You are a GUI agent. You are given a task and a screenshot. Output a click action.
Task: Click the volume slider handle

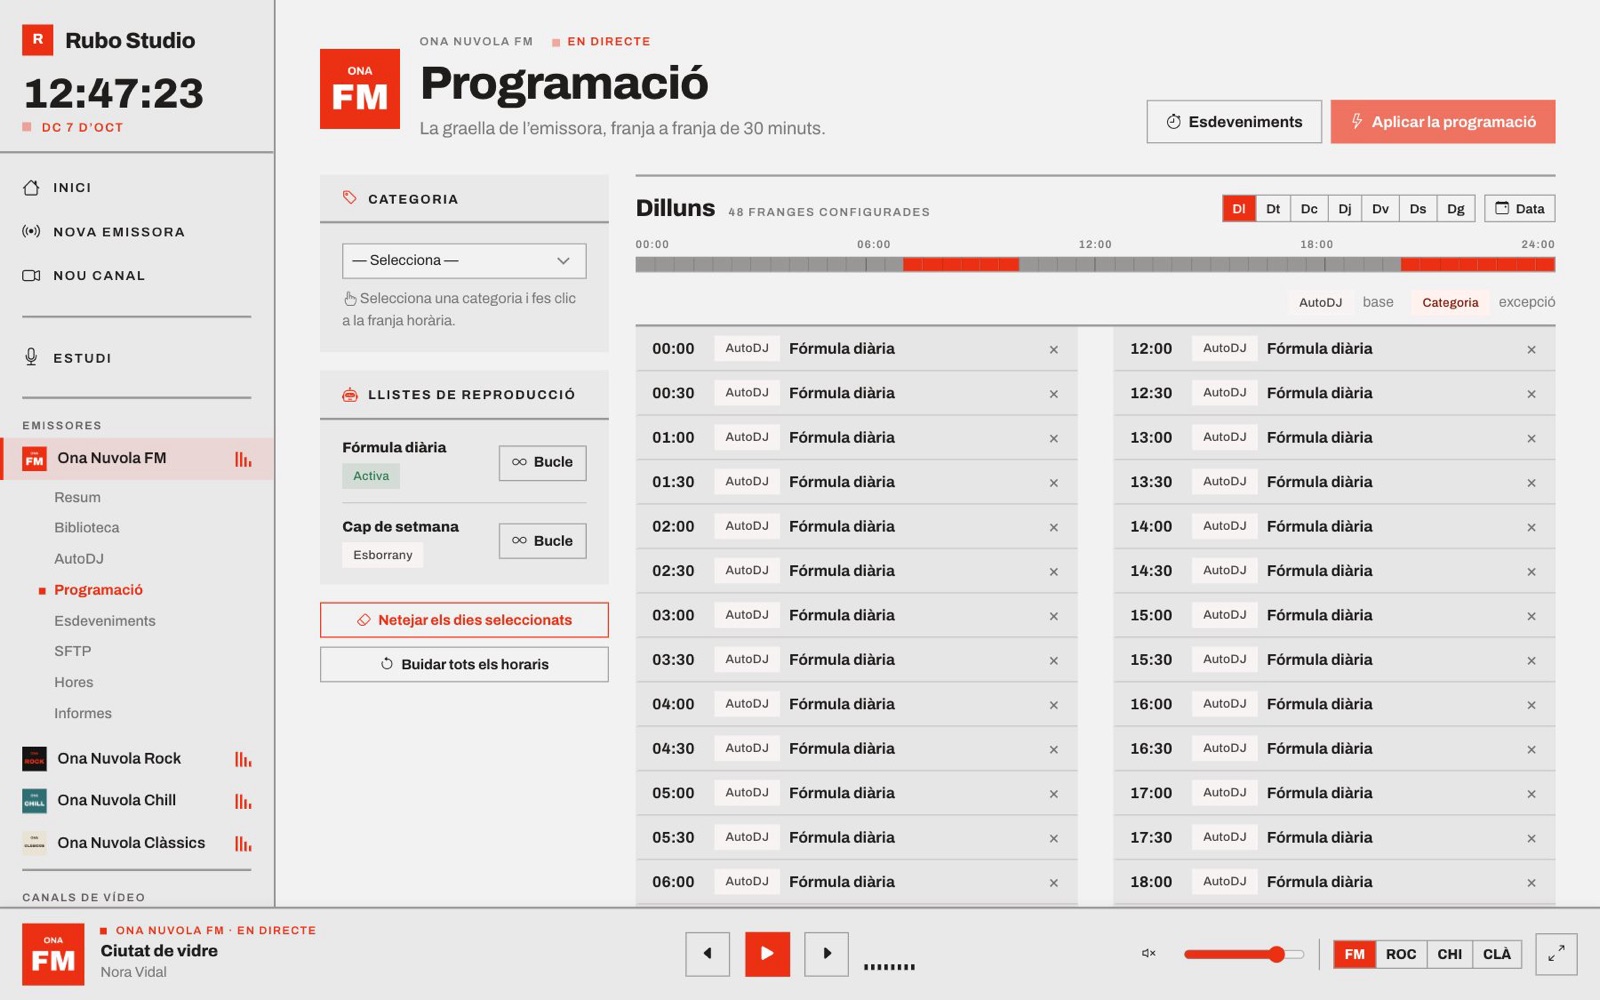(x=1277, y=954)
